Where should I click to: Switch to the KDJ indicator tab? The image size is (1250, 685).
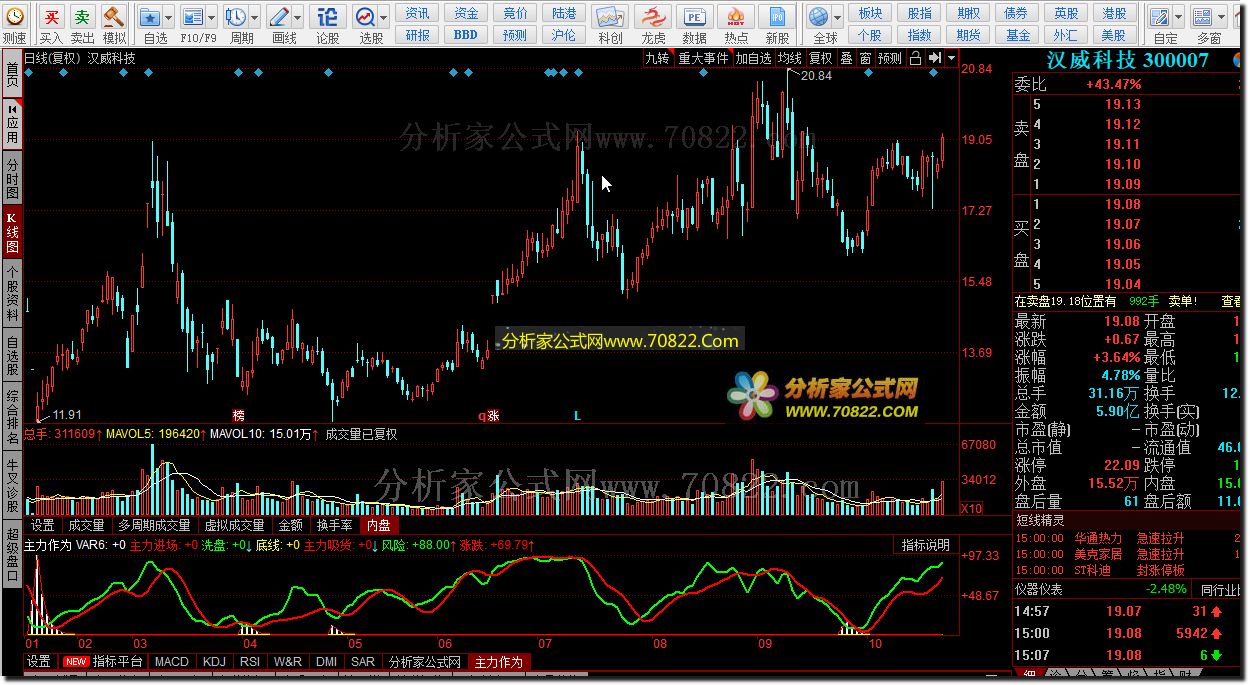pos(214,661)
